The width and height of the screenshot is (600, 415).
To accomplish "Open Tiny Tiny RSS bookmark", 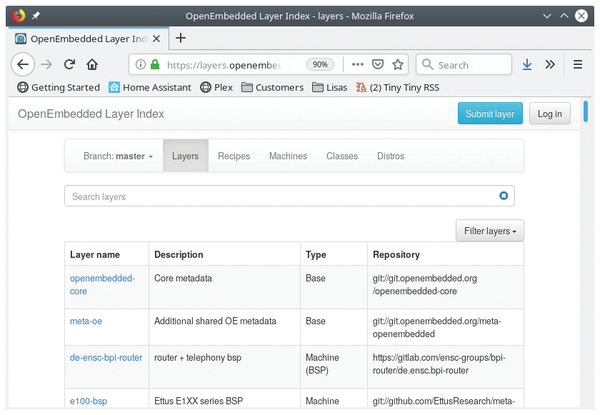I will (x=398, y=88).
